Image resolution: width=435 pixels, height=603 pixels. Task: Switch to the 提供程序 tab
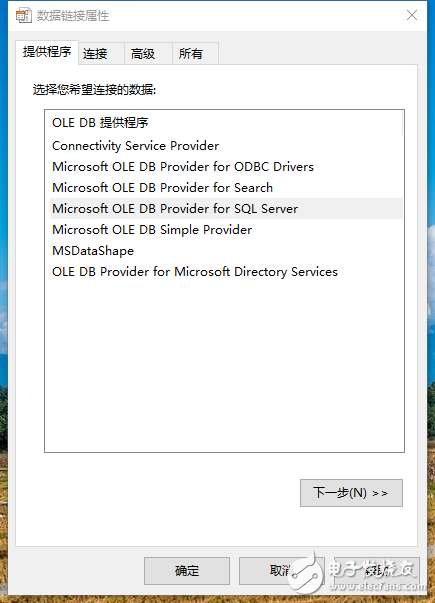click(x=47, y=52)
